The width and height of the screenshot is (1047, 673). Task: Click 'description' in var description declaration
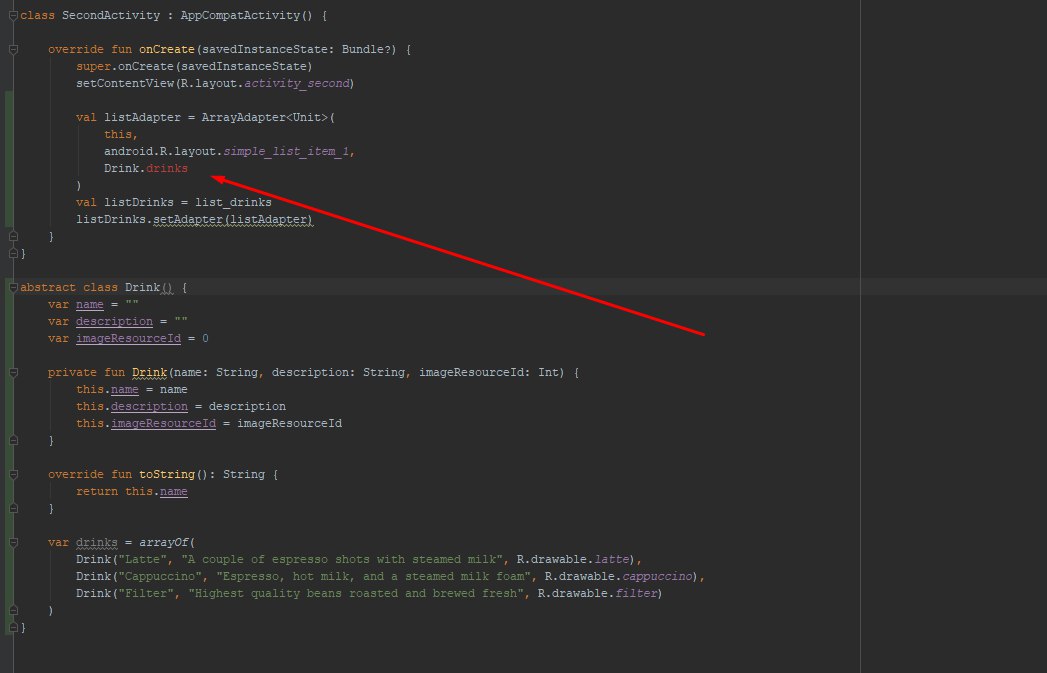pos(114,322)
